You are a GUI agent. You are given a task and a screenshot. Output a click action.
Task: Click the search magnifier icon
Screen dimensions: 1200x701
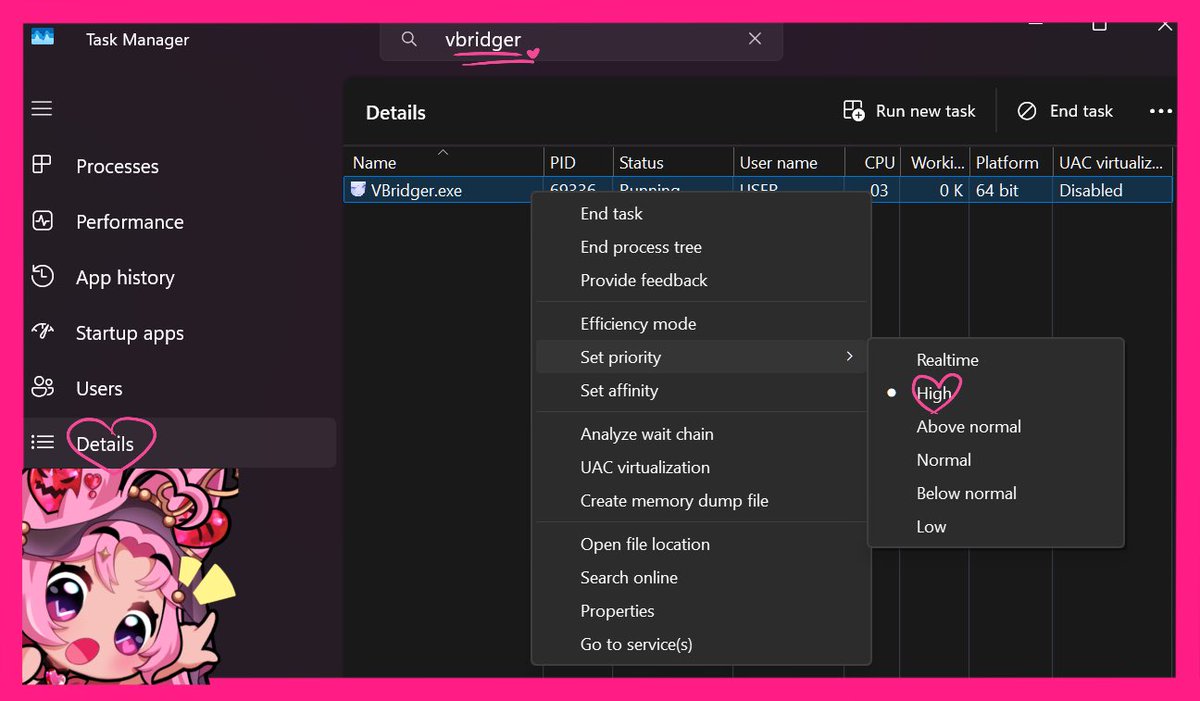coord(409,38)
